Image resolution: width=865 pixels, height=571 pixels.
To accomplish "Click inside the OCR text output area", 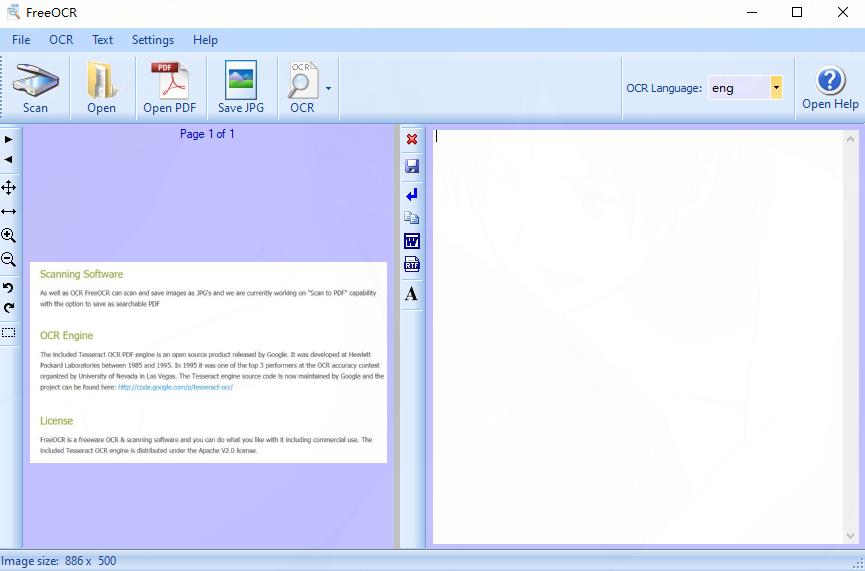I will pos(638,337).
